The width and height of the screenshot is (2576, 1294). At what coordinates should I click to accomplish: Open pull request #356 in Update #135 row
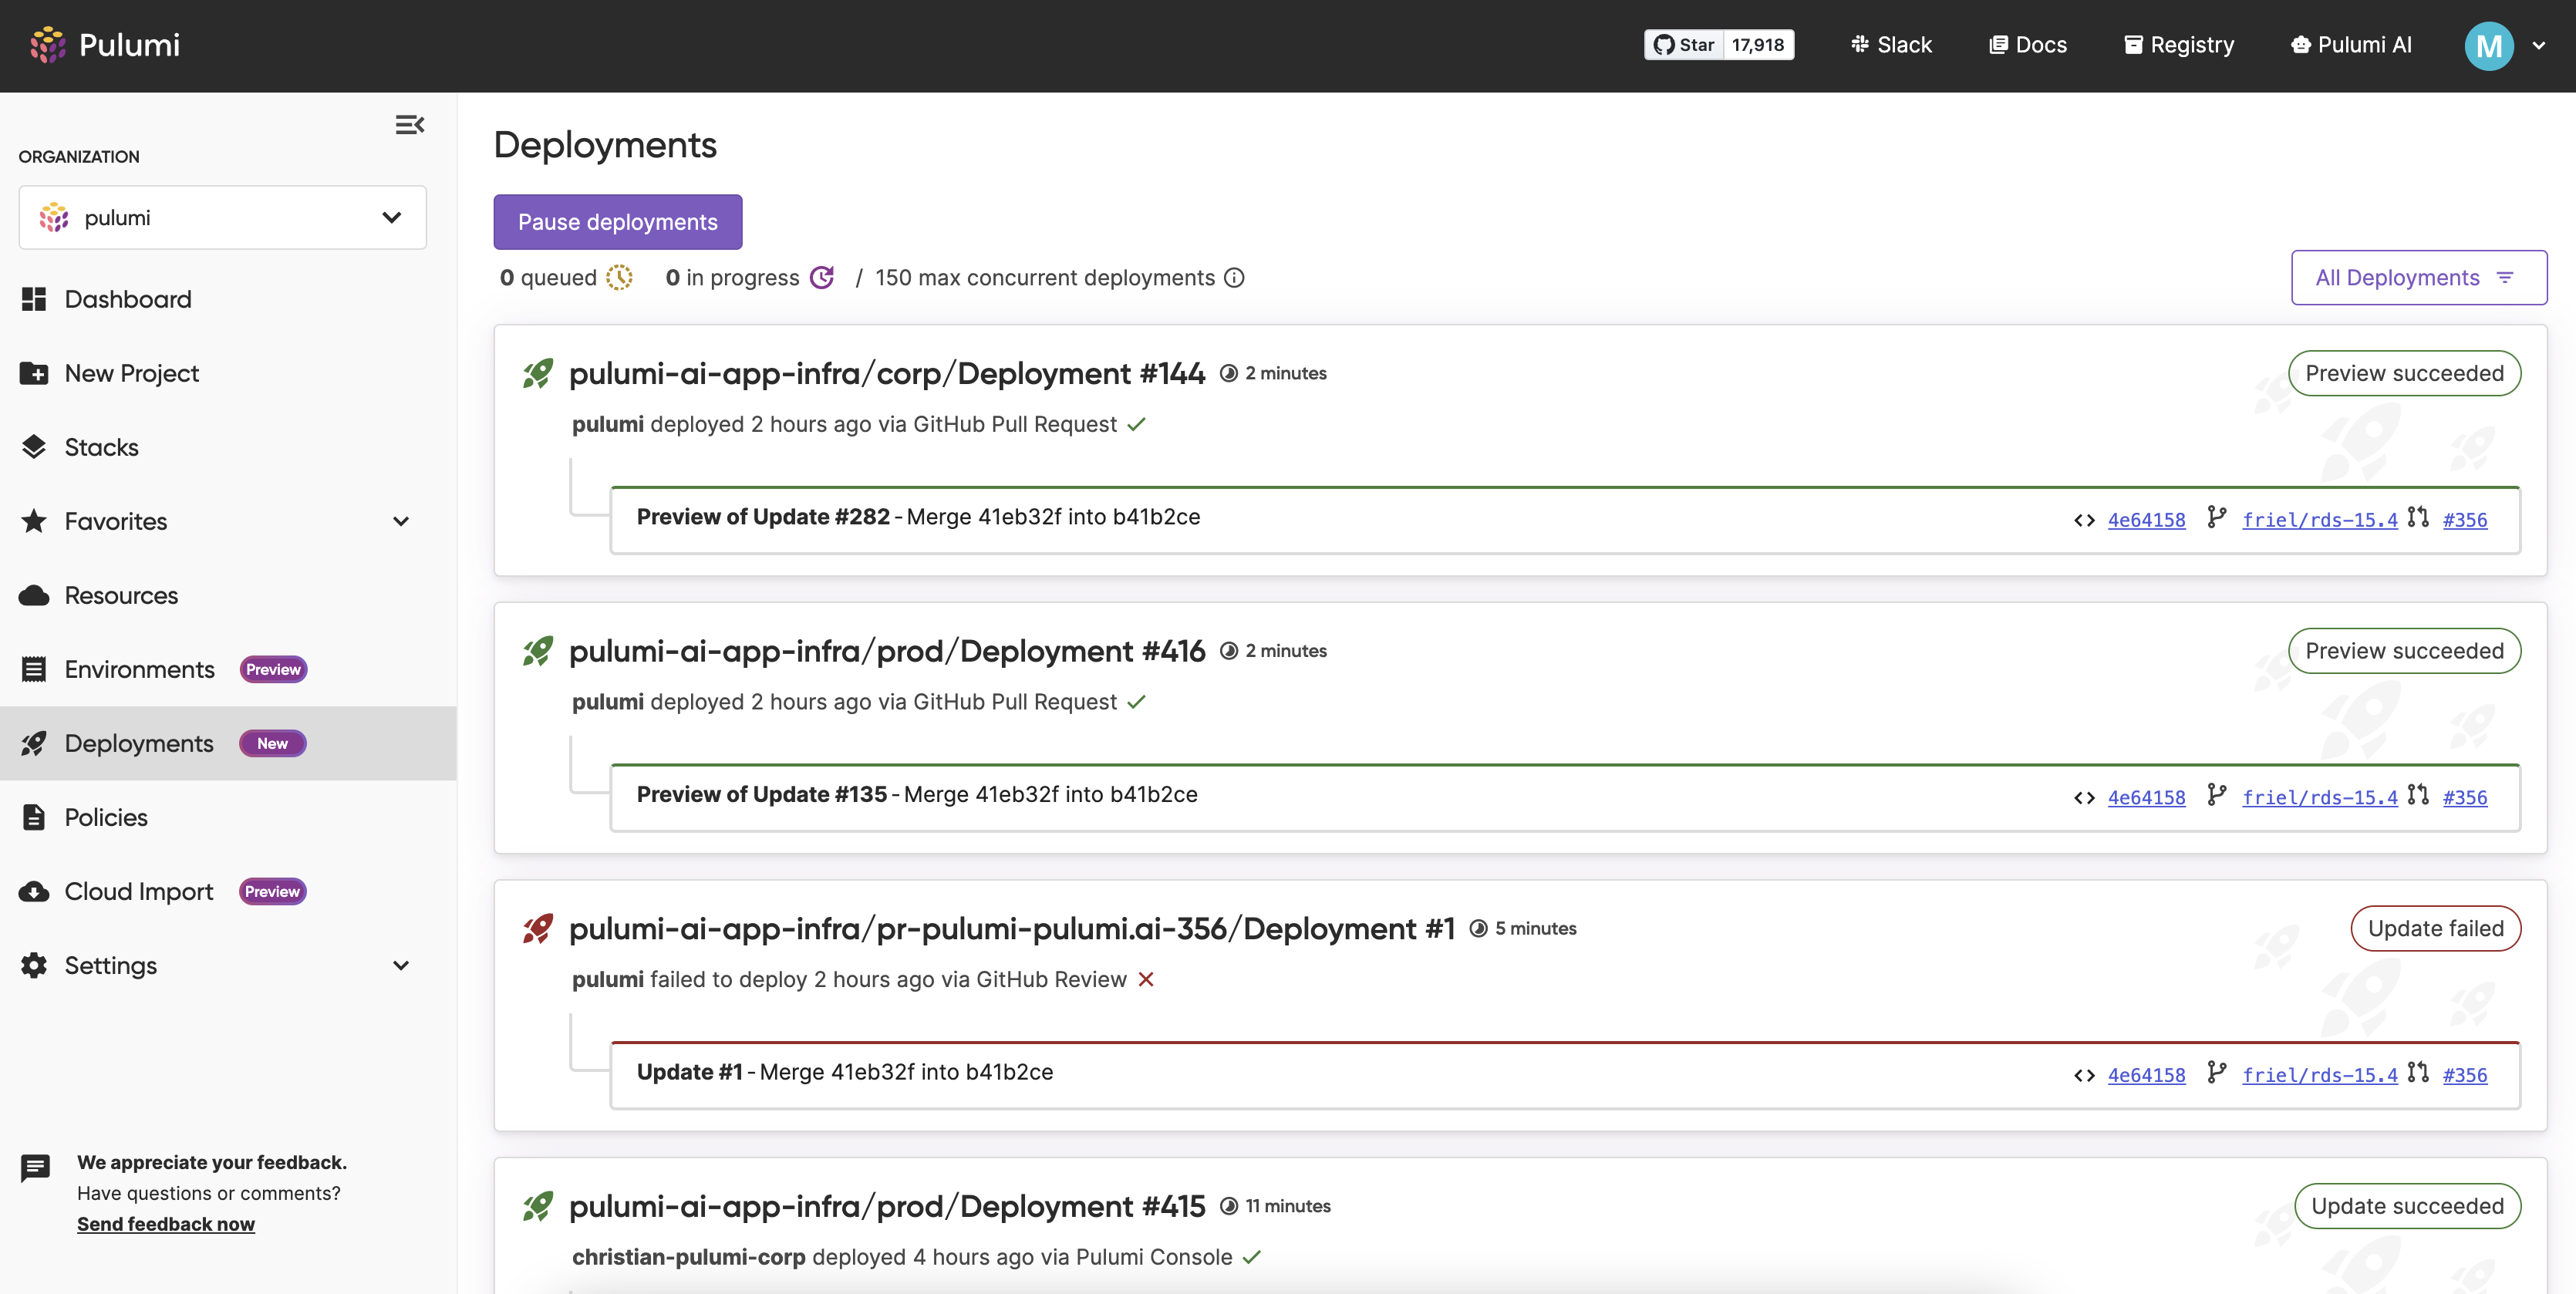[2465, 797]
